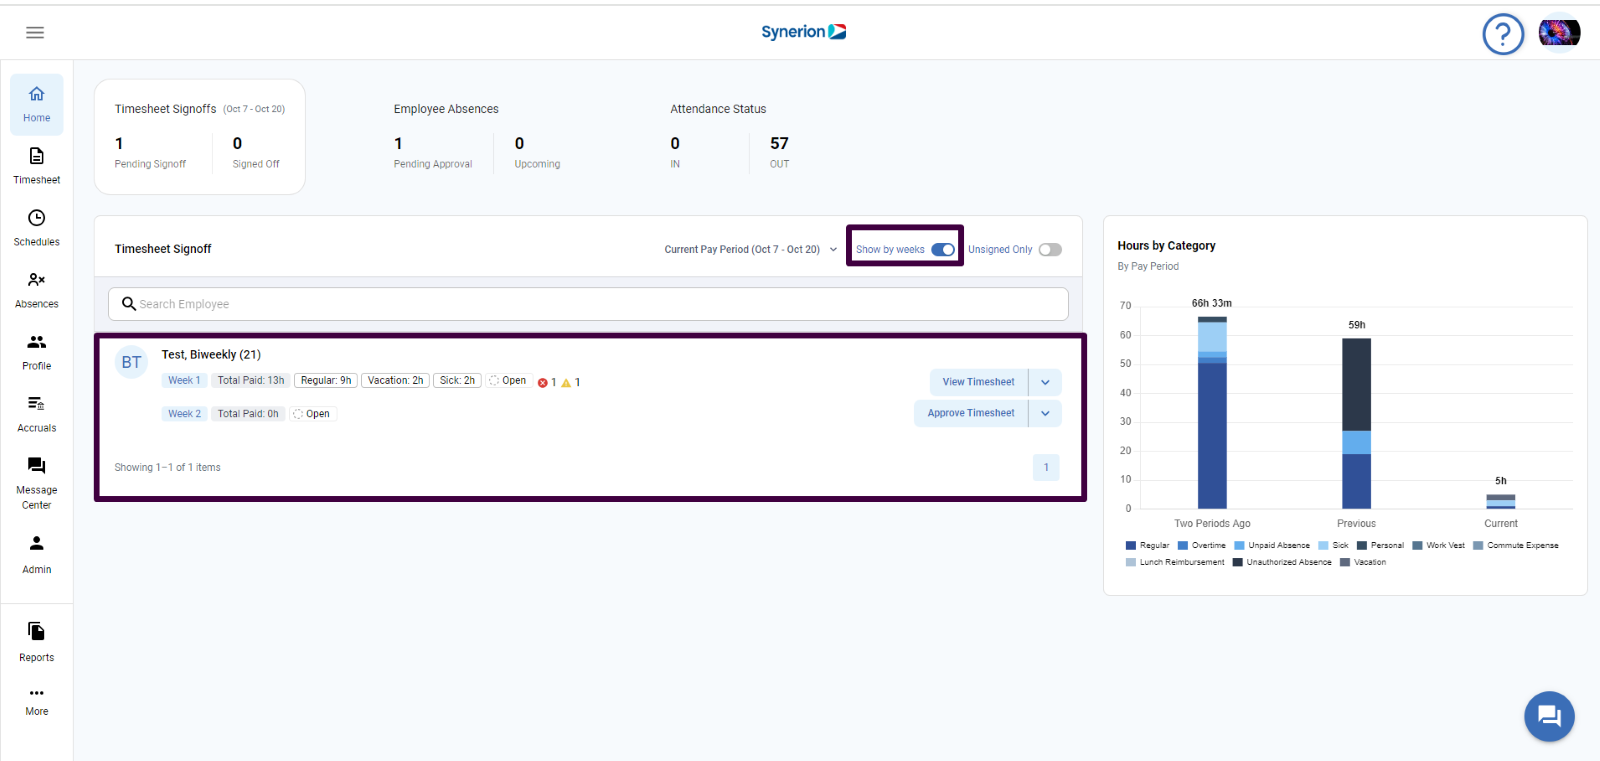Click the Synerion logo

click(804, 32)
